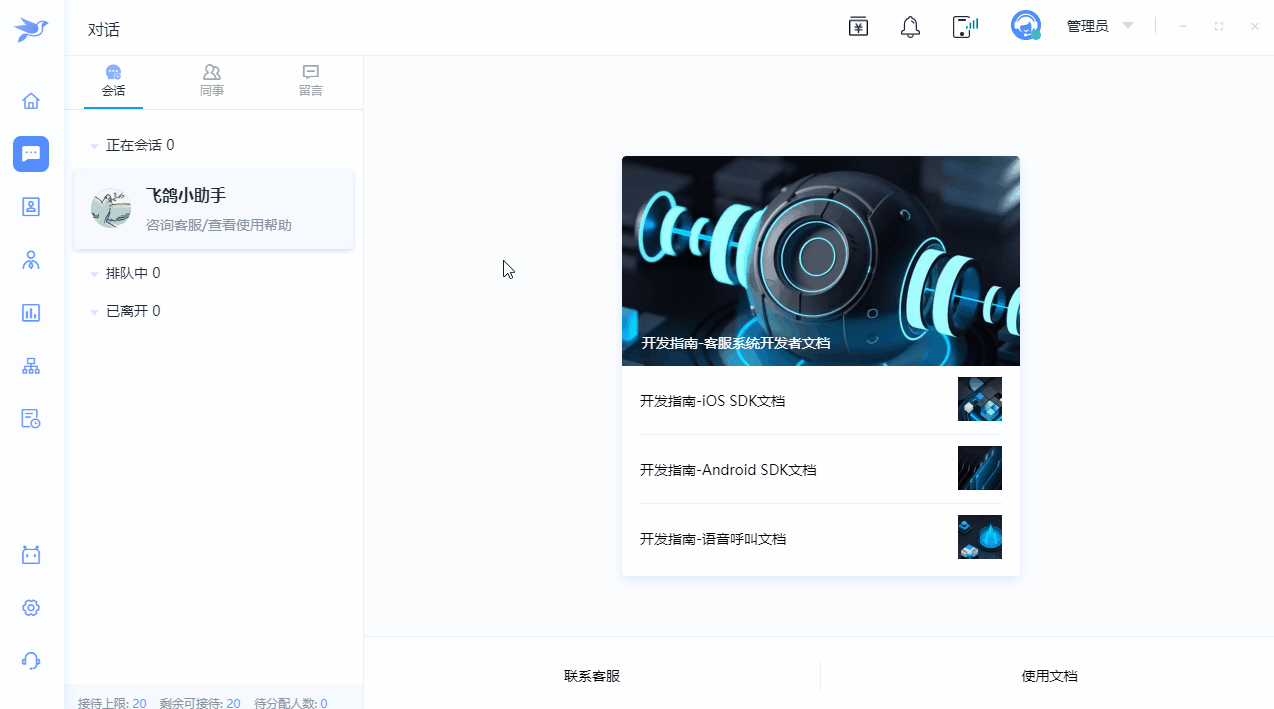Open the 飞鸽小助手 conversation

click(213, 209)
